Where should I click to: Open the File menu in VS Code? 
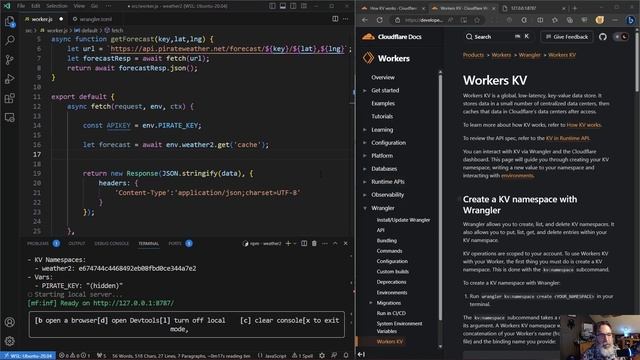pos(21,6)
